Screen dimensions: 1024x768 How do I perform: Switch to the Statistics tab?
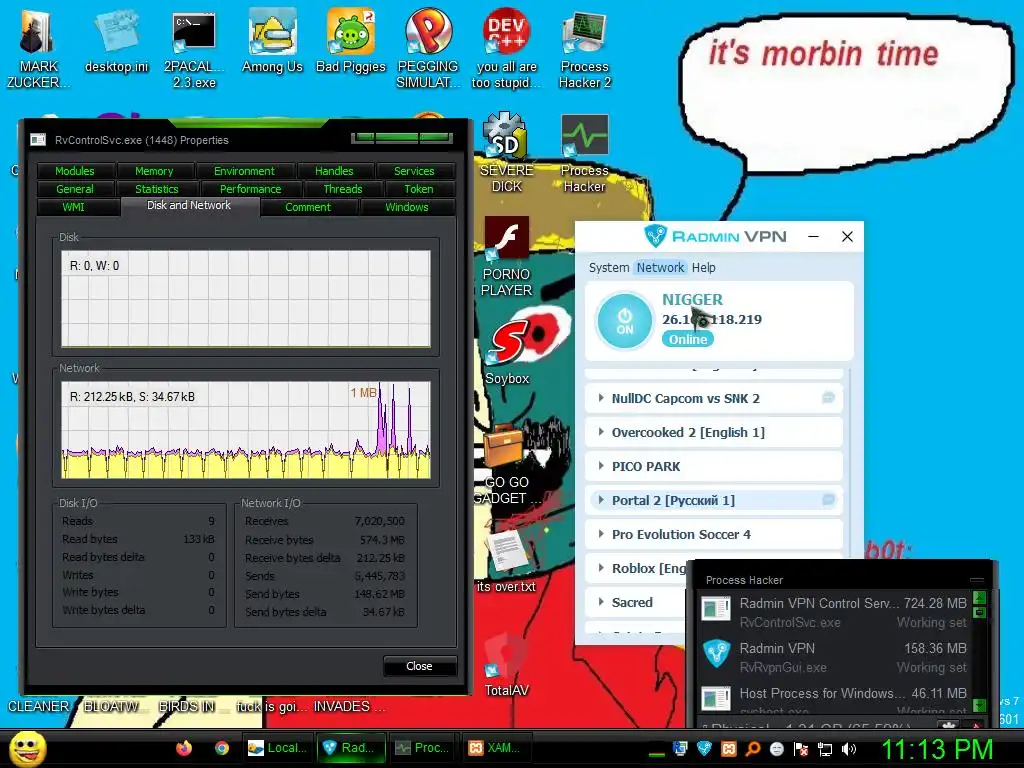tap(157, 189)
